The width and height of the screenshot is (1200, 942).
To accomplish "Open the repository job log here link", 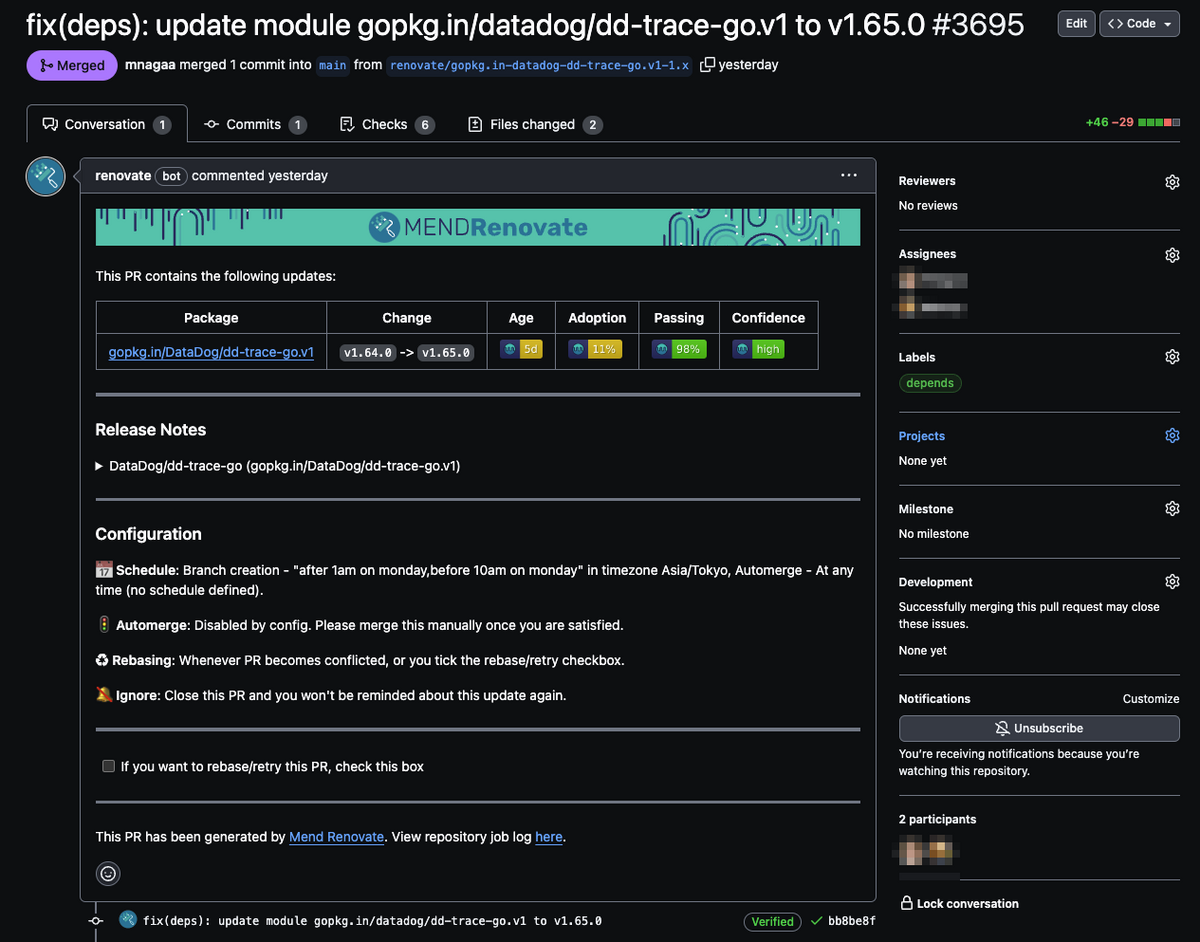I will click(549, 837).
